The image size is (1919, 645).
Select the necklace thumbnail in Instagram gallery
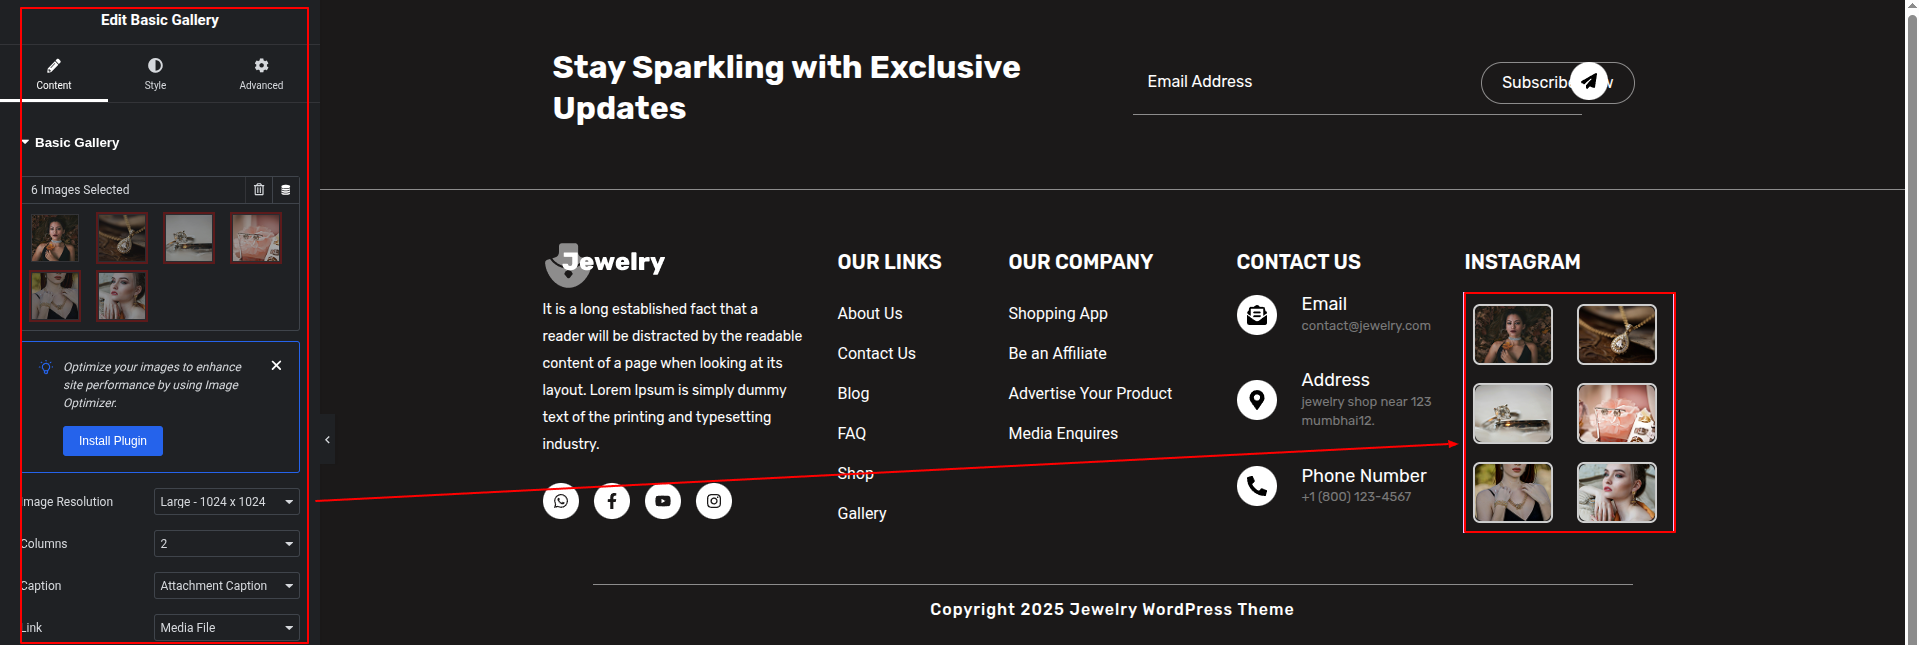tap(1616, 335)
